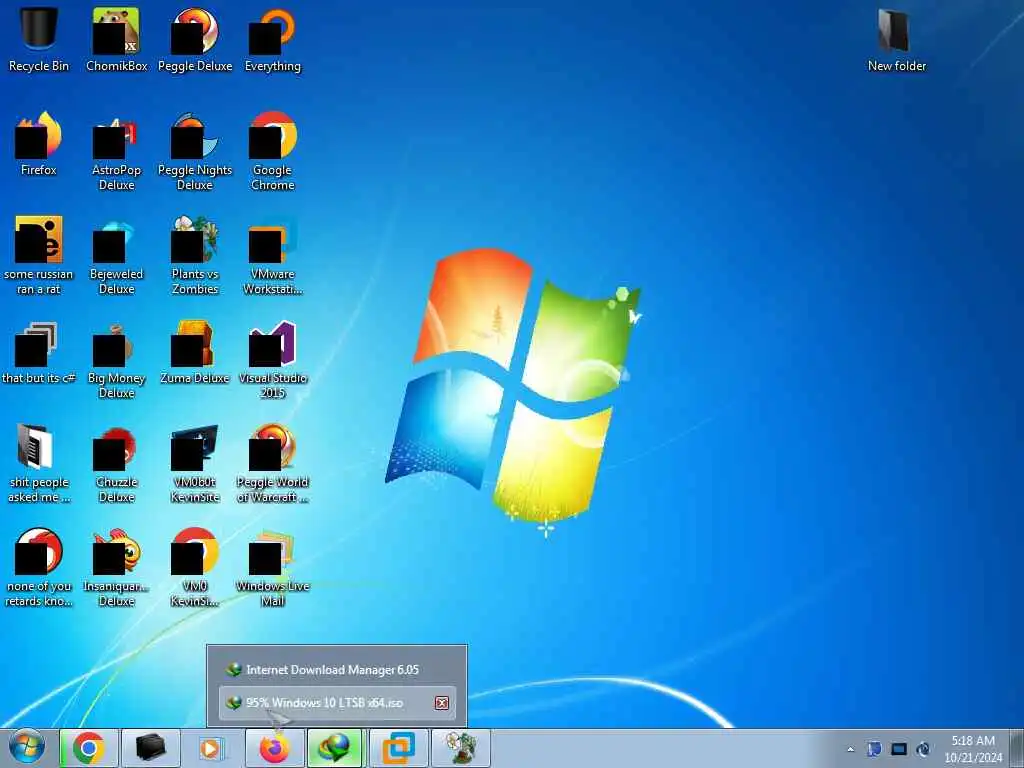Image resolution: width=1024 pixels, height=768 pixels.
Task: Open the clock showing 5:18 AM
Action: point(973,749)
